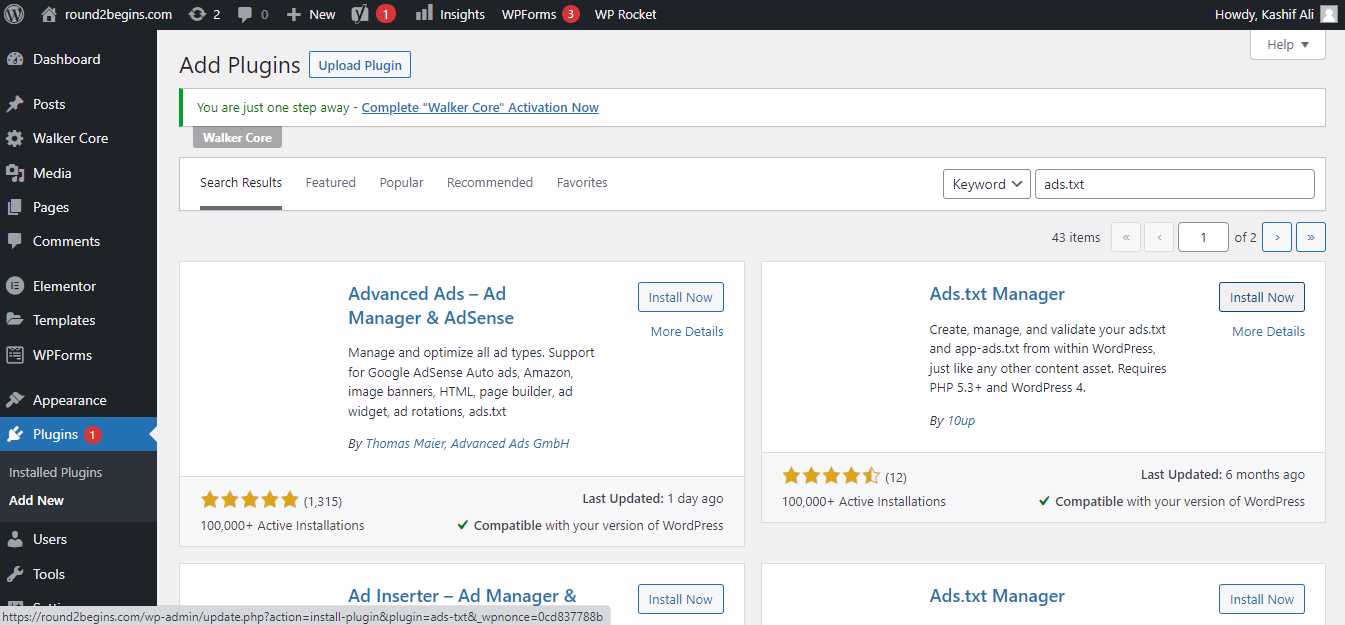This screenshot has height=625, width=1345.
Task: Open the comments bubble icon in the admin bar
Action: click(x=245, y=14)
